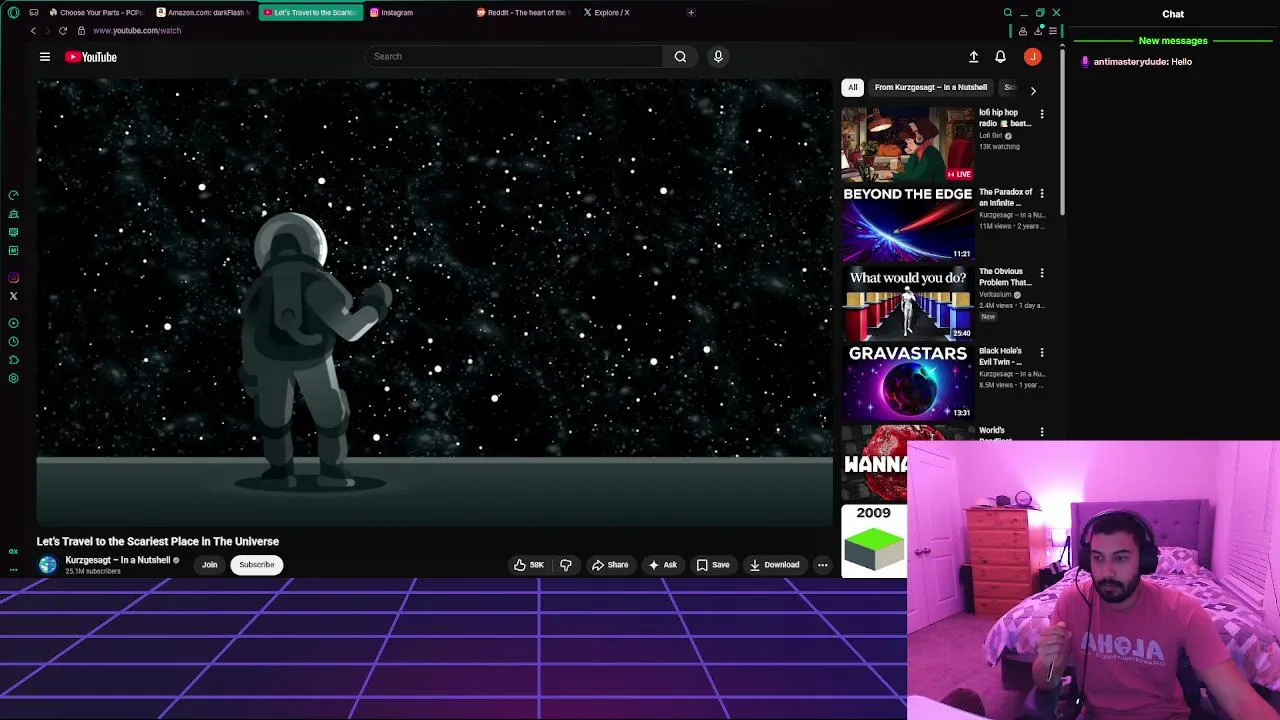Image resolution: width=1280 pixels, height=720 pixels.
Task: Open Instagram from the Opera sidebar
Action: 13,278
